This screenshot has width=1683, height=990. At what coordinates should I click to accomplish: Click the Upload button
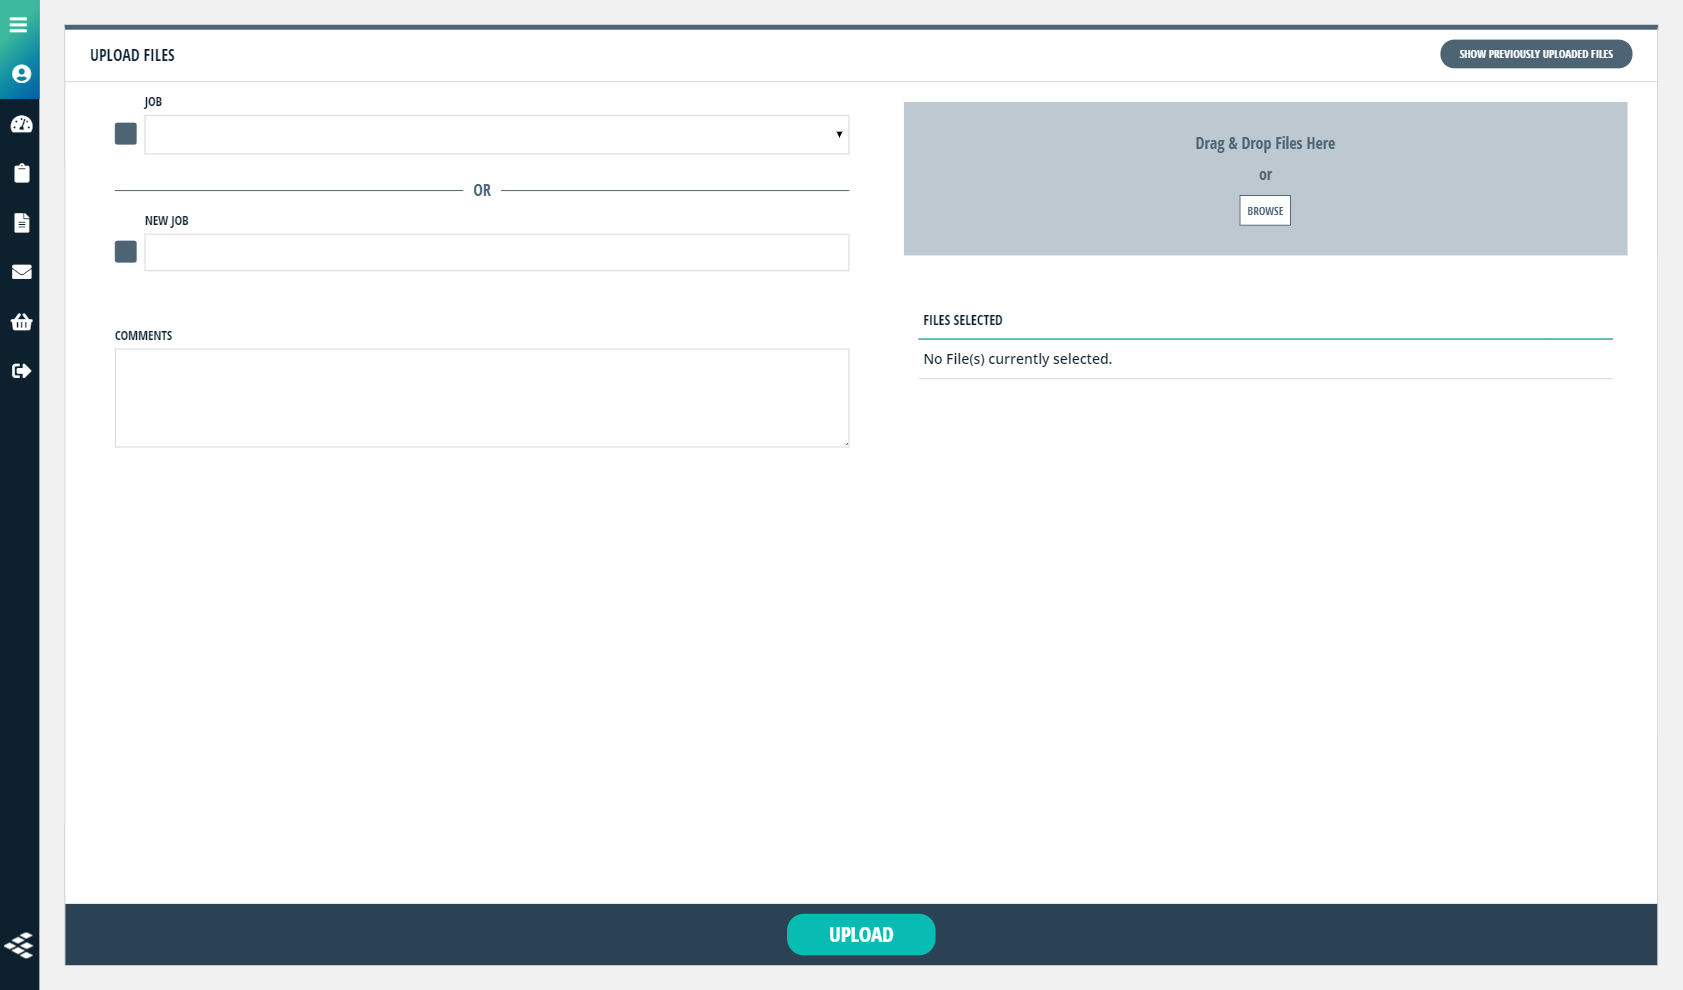861,935
